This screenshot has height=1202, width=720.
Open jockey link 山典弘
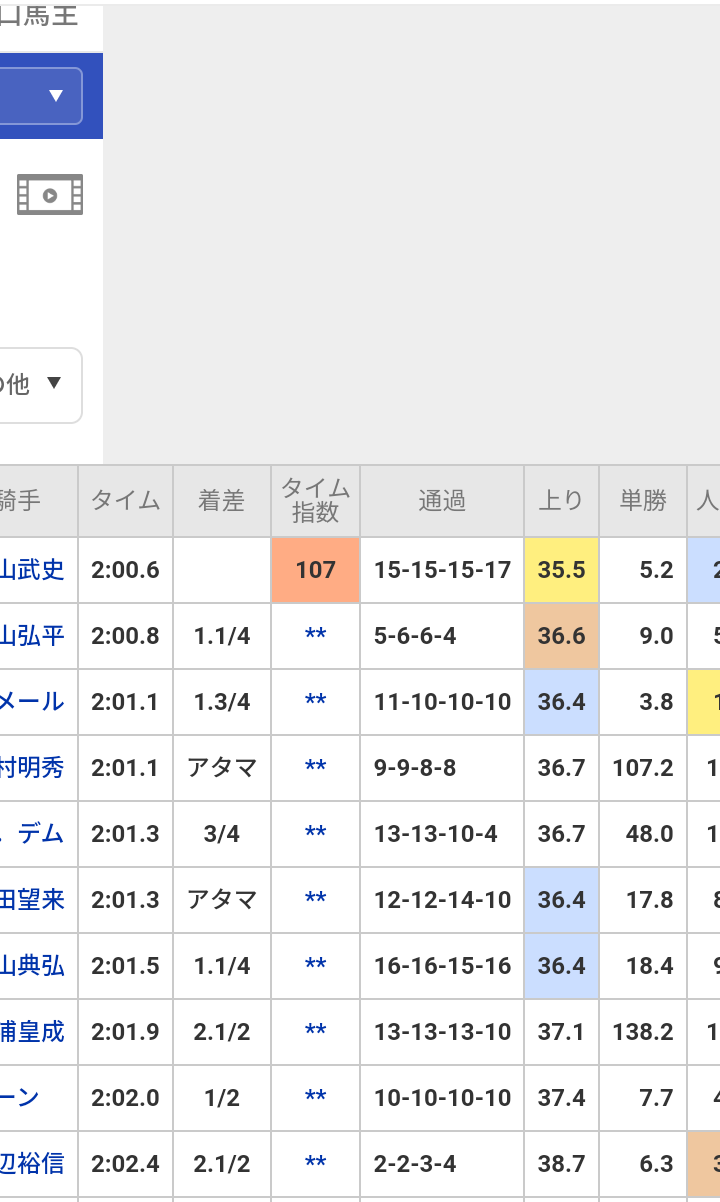32,966
